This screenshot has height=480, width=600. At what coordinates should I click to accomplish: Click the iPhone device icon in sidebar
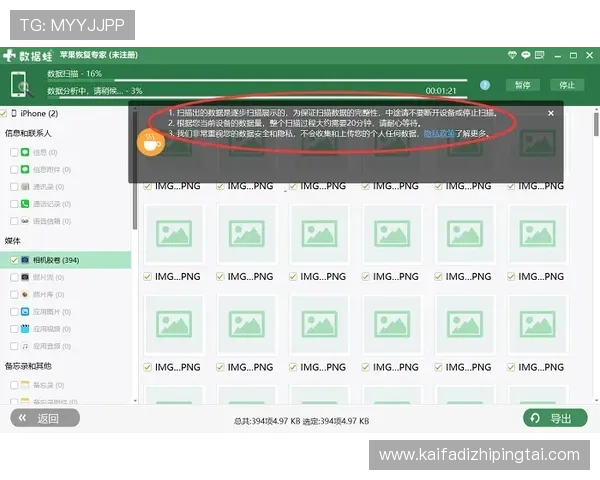tap(14, 113)
